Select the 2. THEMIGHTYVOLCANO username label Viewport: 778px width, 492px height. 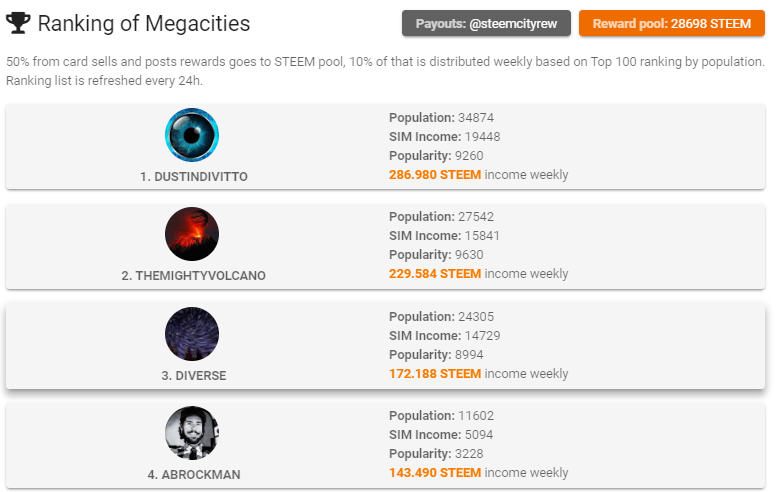pos(194,276)
